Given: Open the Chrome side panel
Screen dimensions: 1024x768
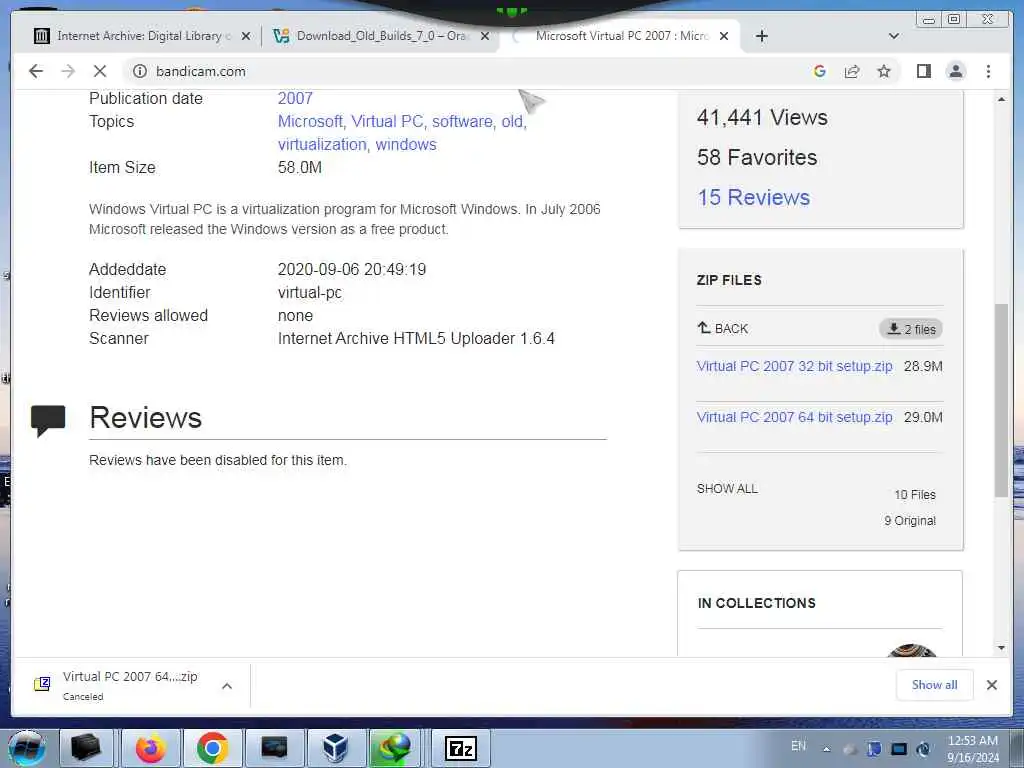Looking at the screenshot, I should 923,71.
